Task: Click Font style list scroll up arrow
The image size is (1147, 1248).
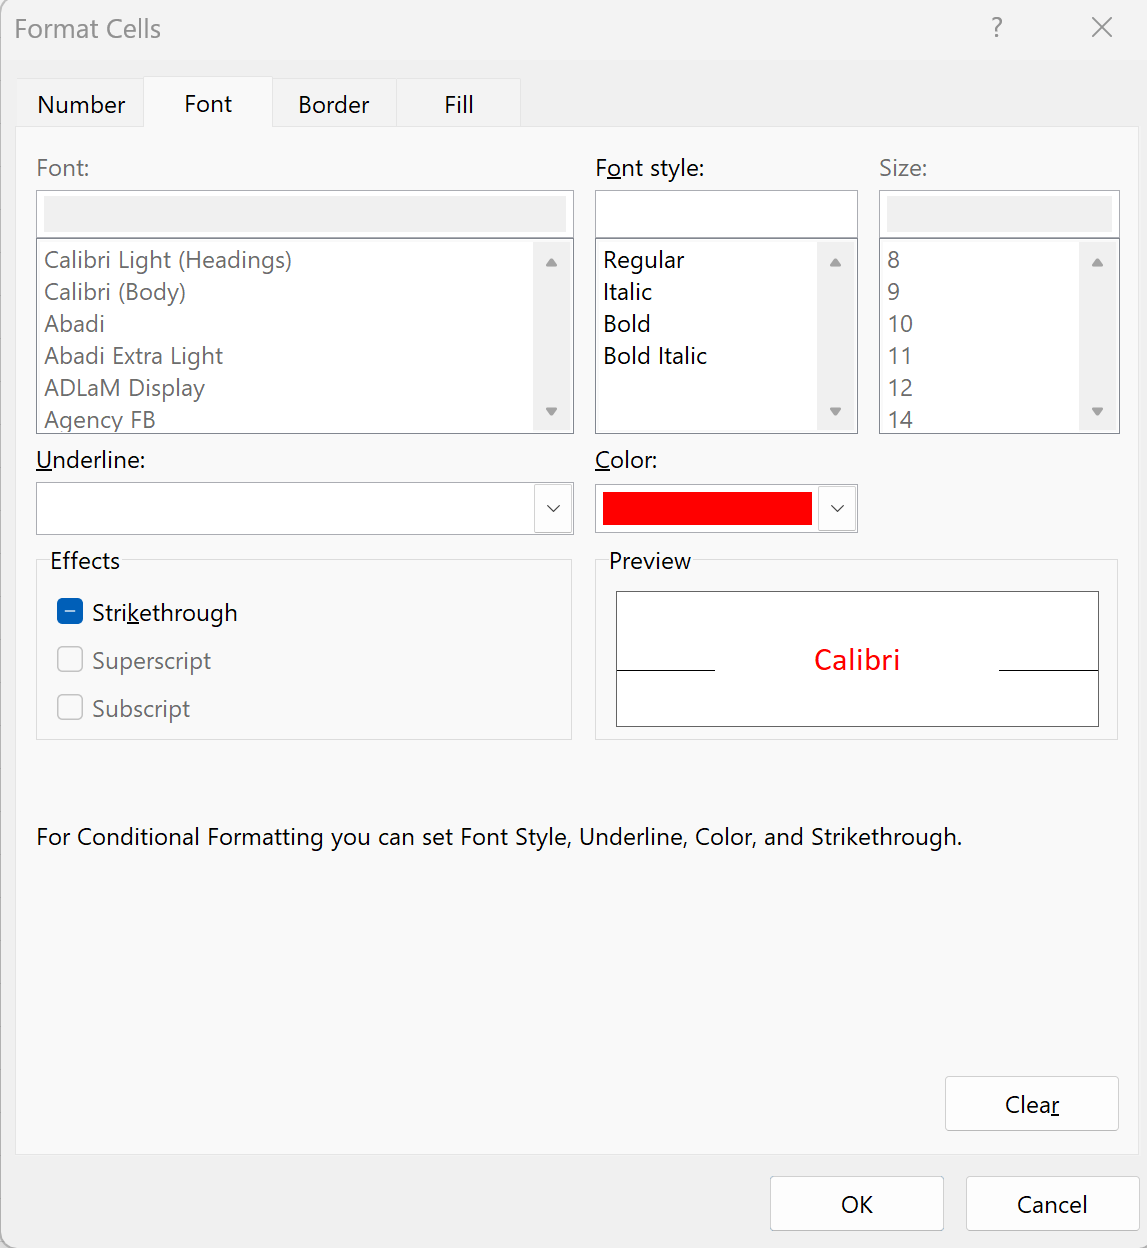Action: point(835,262)
